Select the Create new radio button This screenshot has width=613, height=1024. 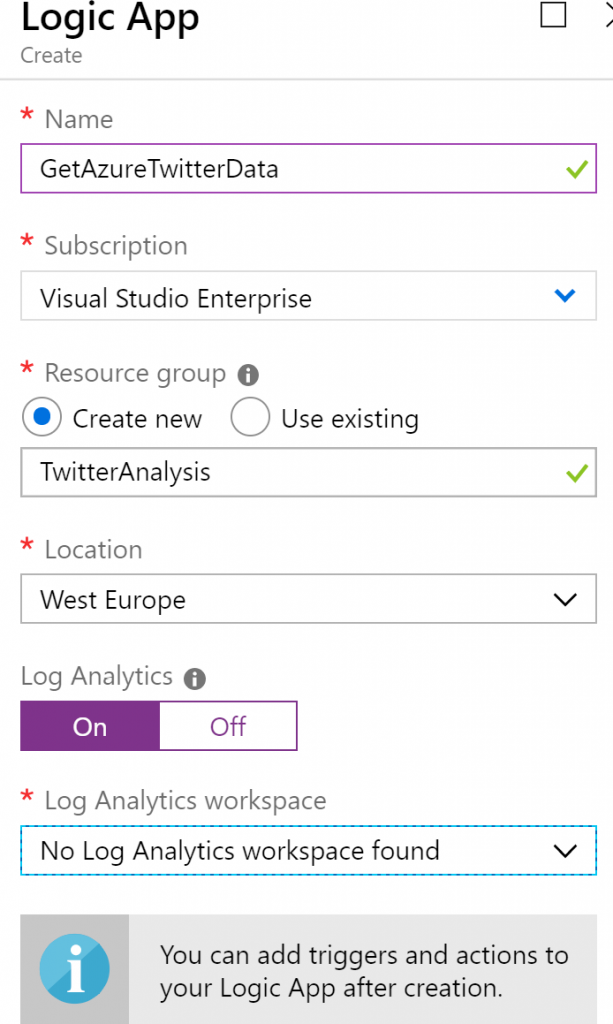coord(42,418)
